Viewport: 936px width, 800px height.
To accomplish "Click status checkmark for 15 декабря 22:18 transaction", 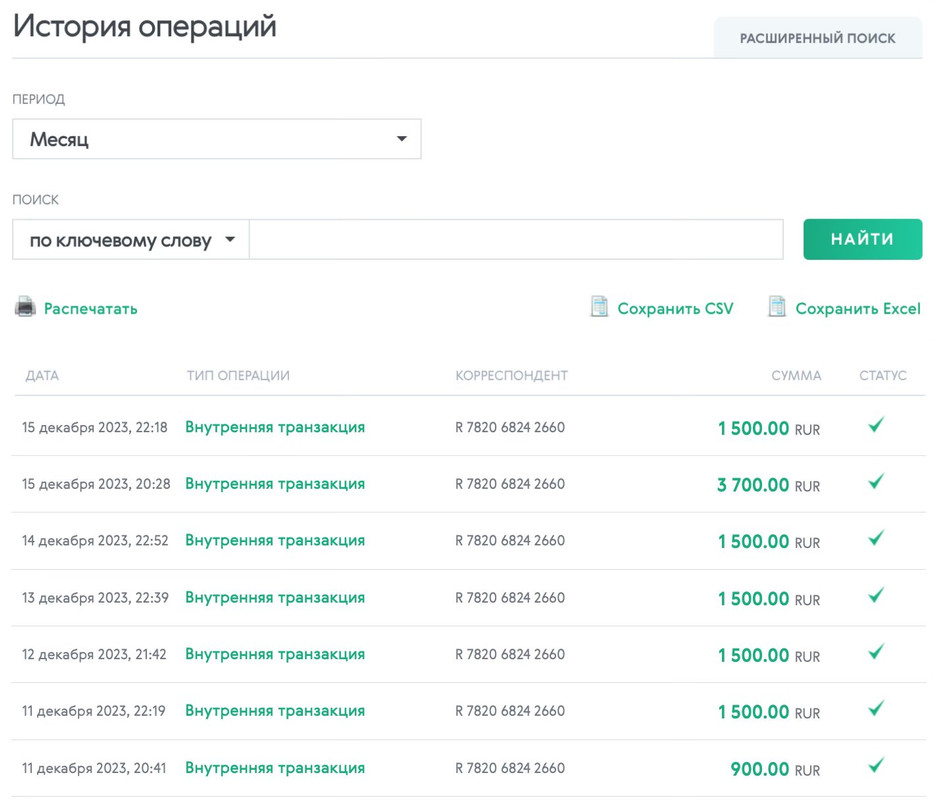I will 876,424.
